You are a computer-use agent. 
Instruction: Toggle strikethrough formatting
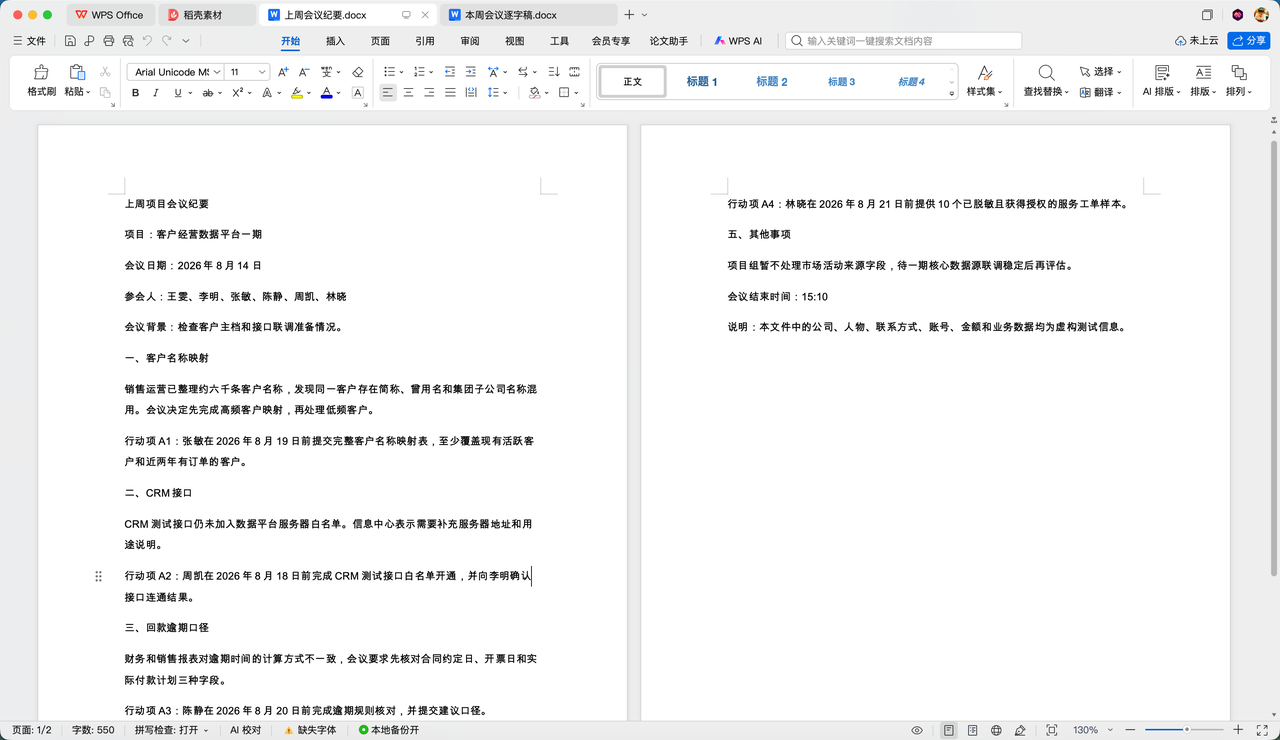(x=208, y=93)
